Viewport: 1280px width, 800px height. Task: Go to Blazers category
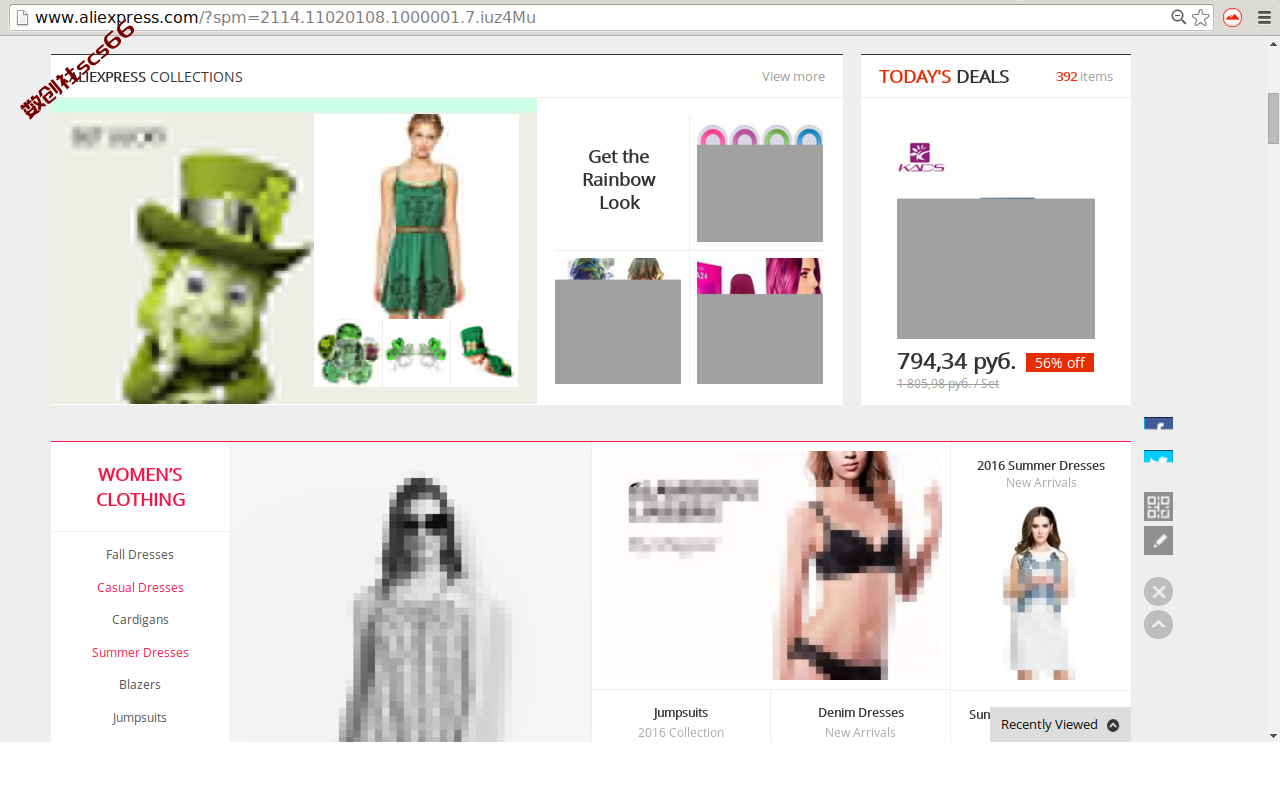click(140, 685)
